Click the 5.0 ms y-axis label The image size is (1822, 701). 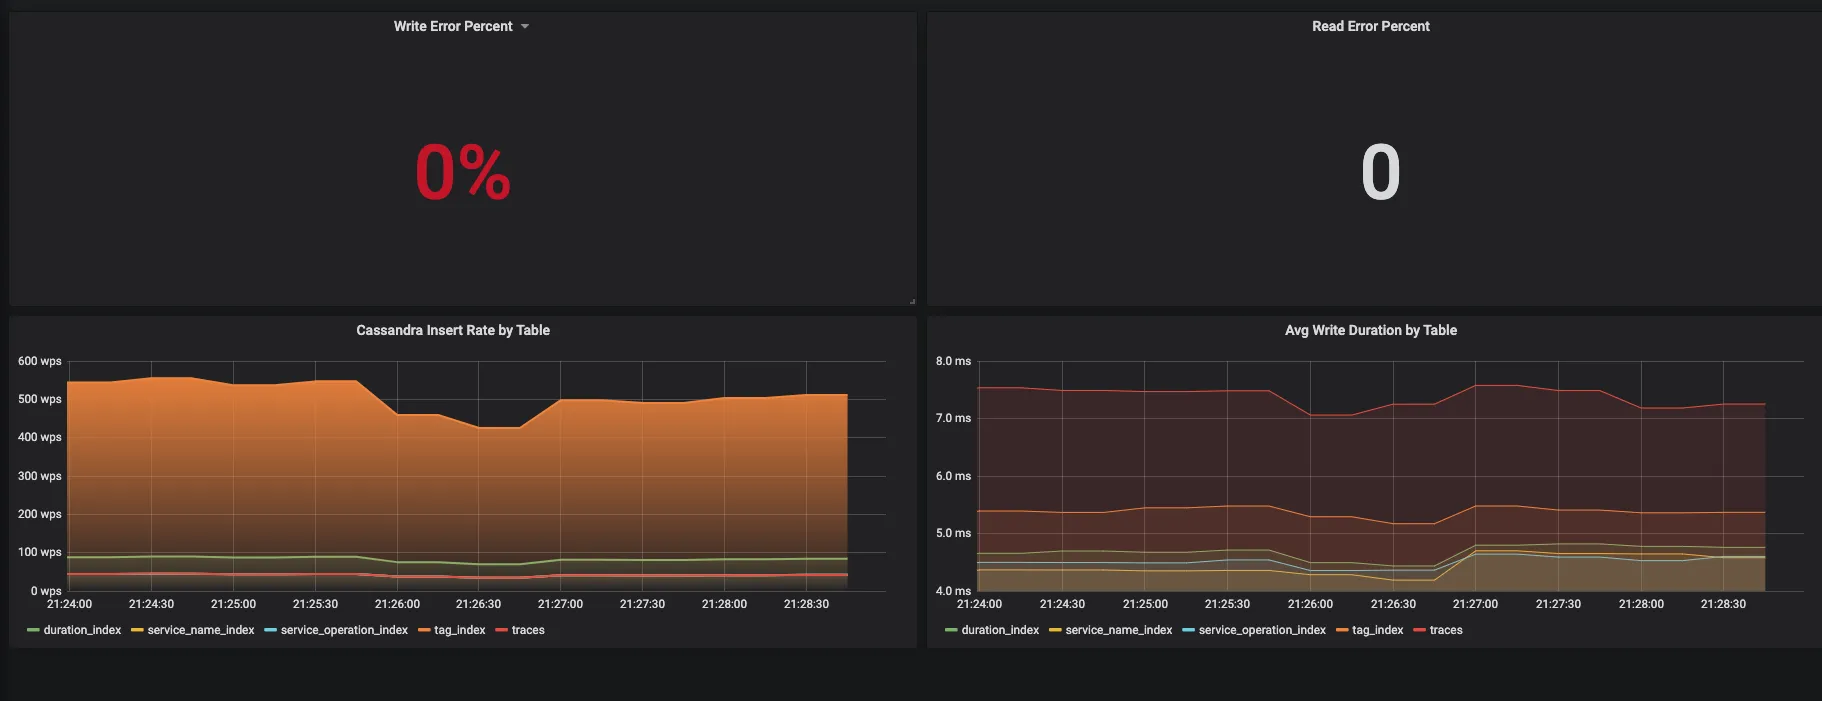pos(953,533)
